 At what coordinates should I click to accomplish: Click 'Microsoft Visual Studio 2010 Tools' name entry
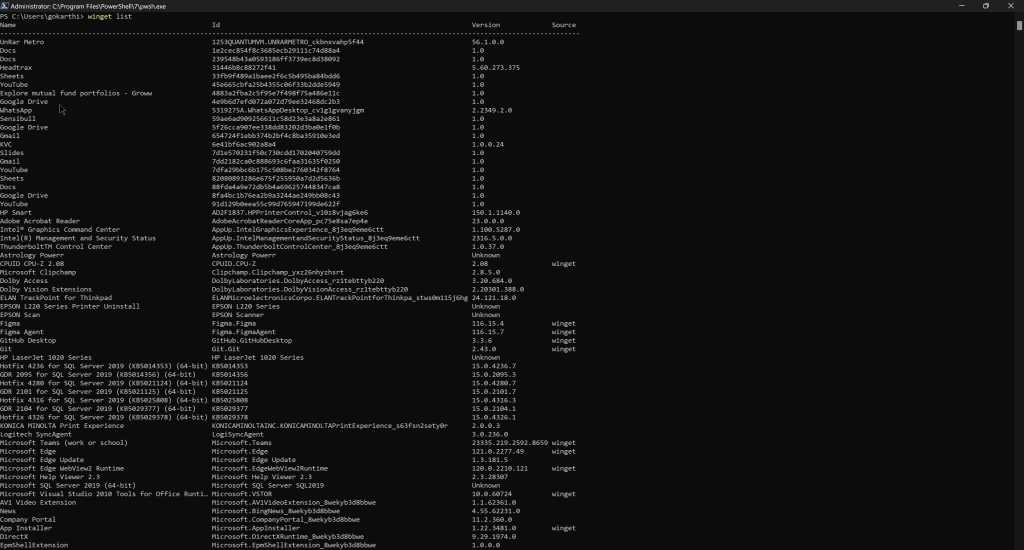pyautogui.click(x=104, y=493)
